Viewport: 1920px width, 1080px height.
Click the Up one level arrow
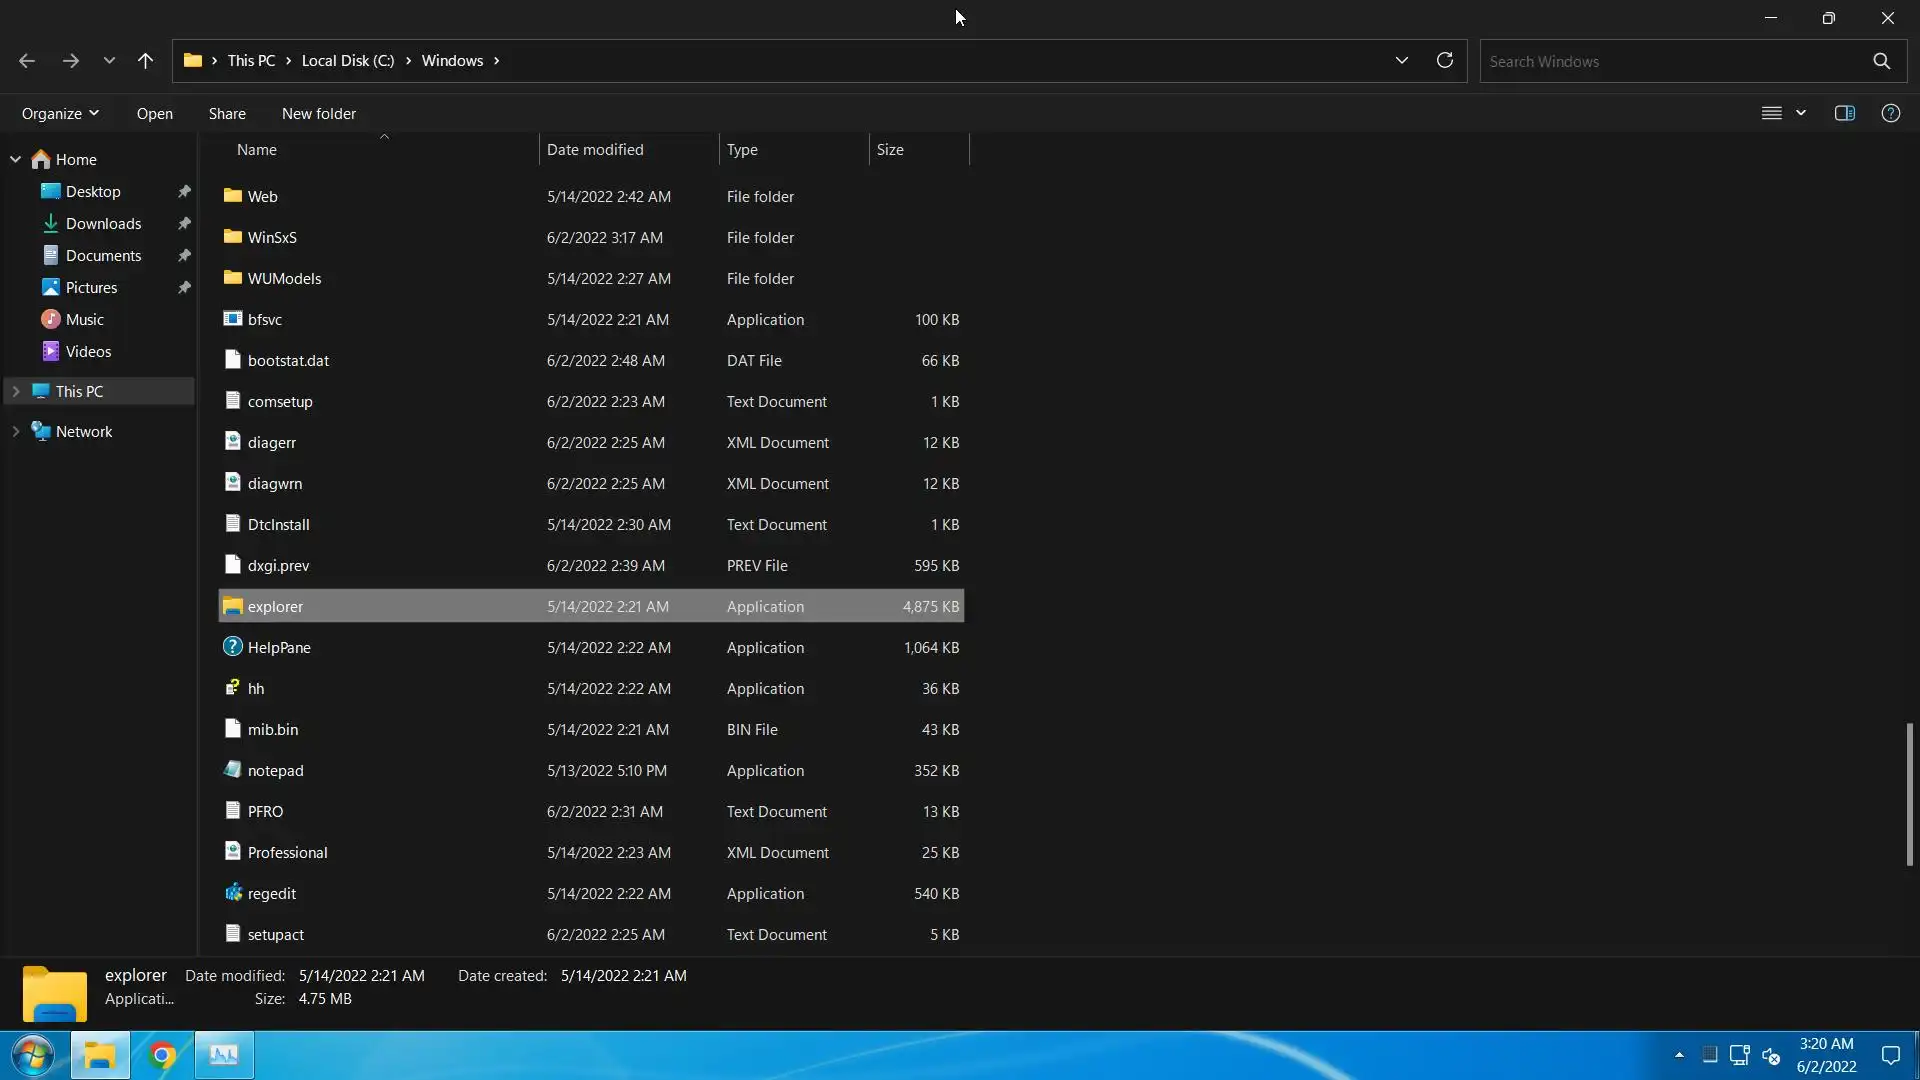[145, 61]
